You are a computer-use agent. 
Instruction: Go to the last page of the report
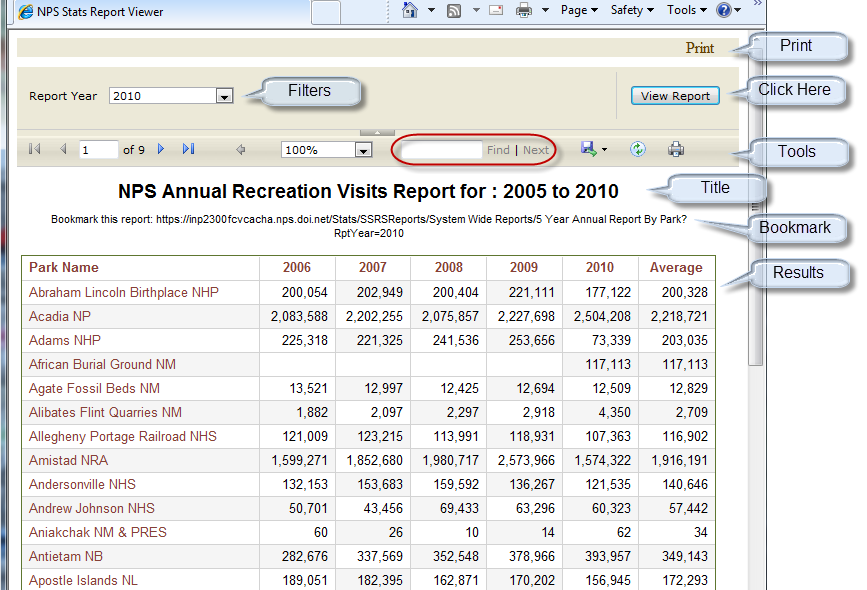pos(188,148)
